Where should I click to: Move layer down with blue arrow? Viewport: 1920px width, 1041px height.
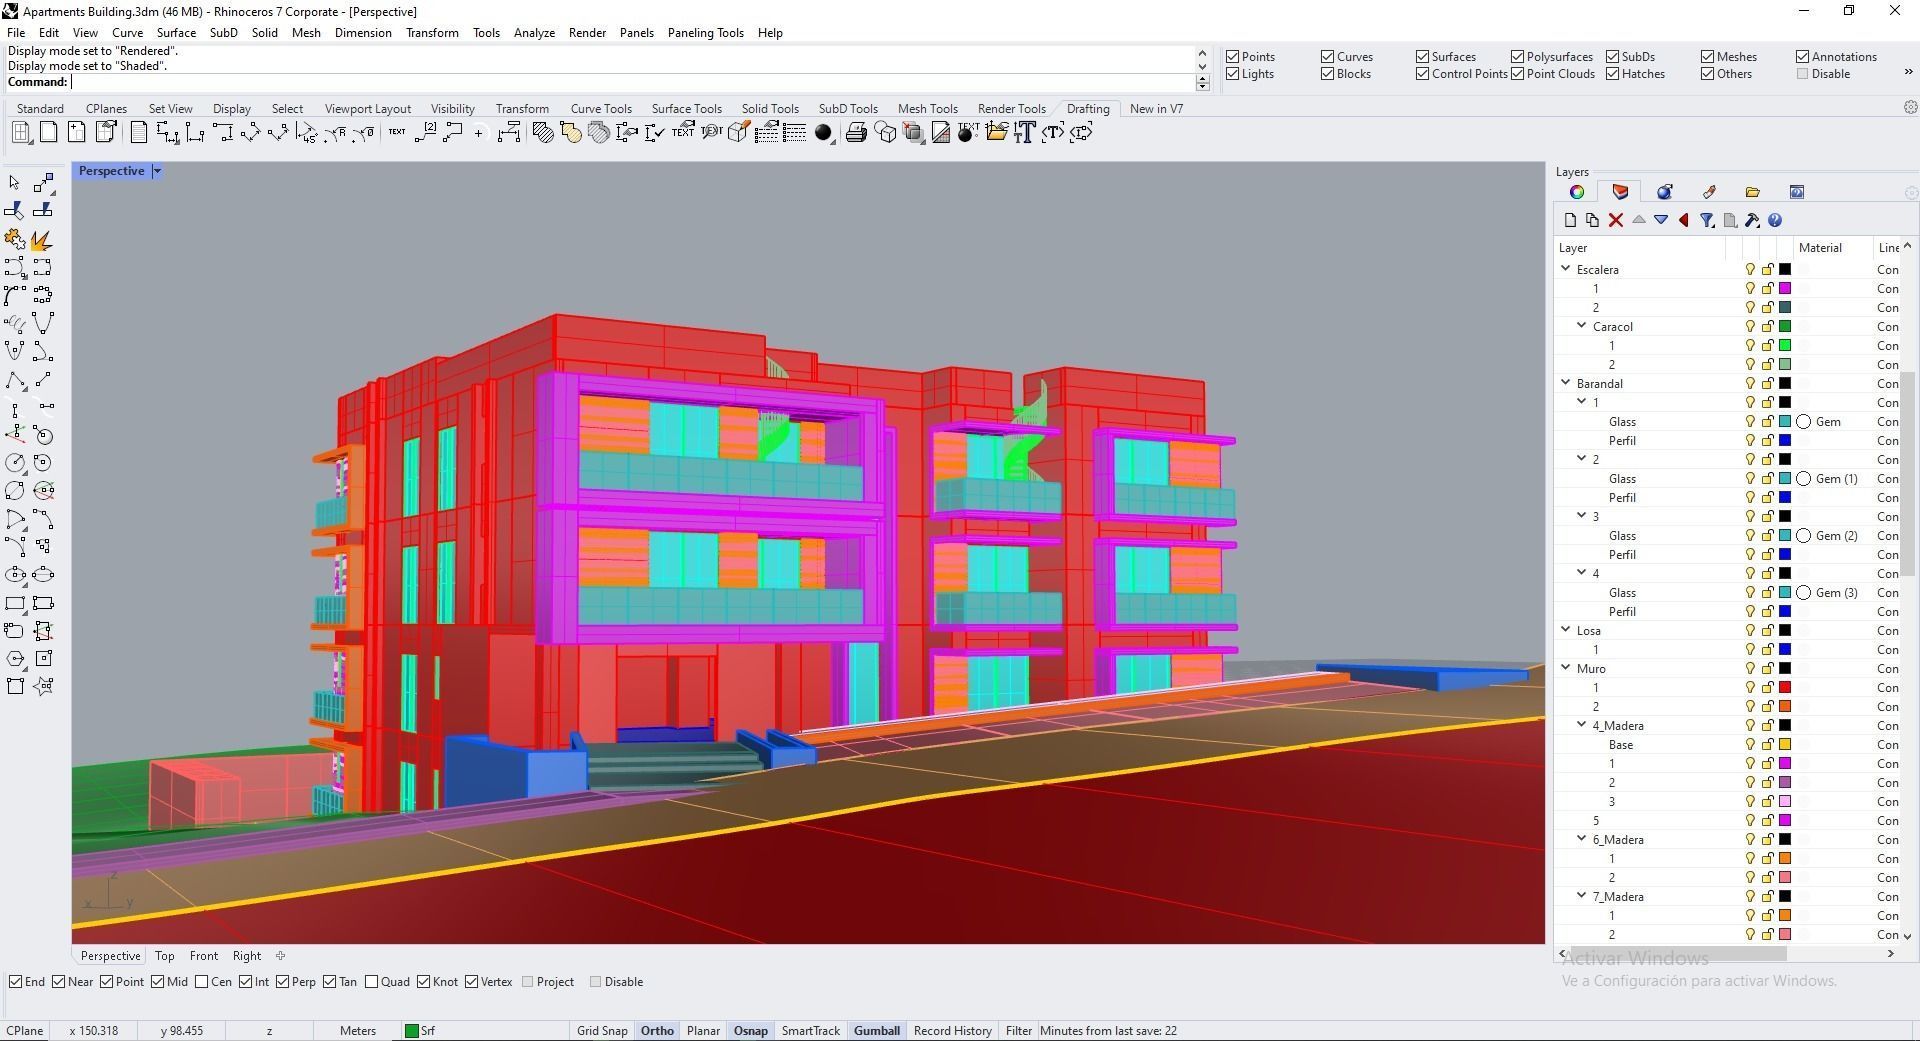click(x=1661, y=220)
